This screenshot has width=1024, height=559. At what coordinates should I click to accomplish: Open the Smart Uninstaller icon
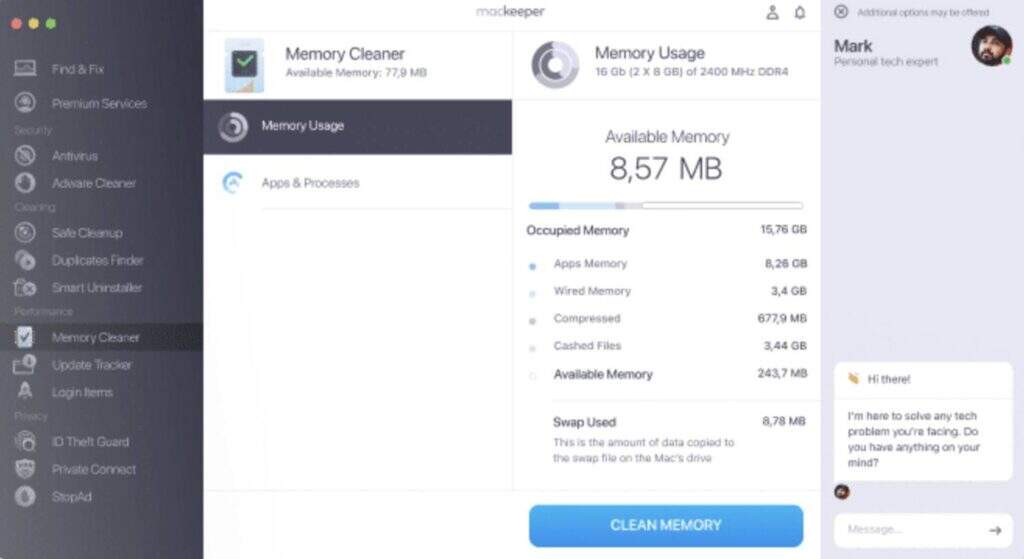(x=25, y=288)
